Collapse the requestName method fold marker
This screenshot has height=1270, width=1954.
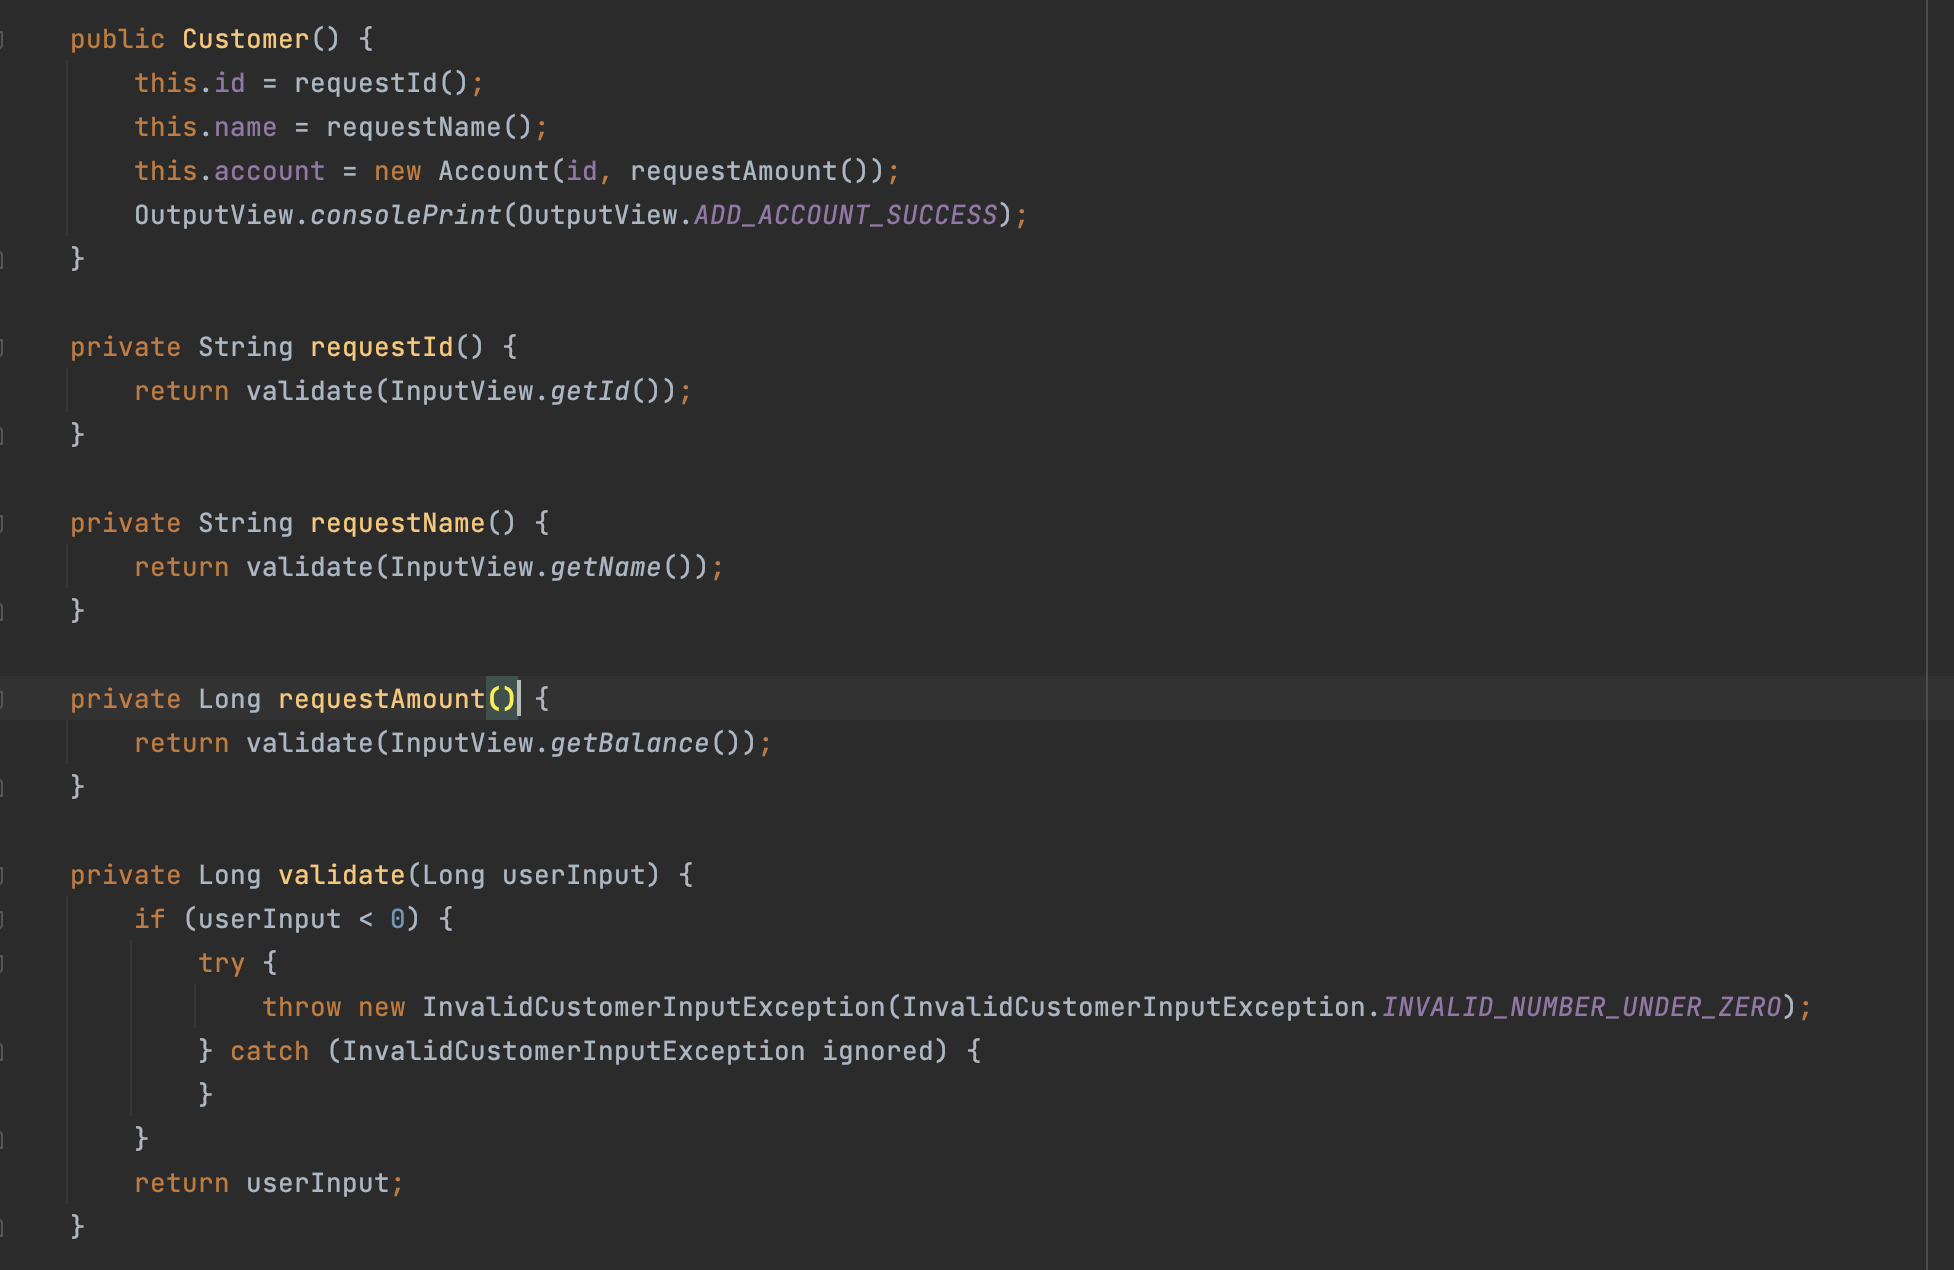point(3,523)
